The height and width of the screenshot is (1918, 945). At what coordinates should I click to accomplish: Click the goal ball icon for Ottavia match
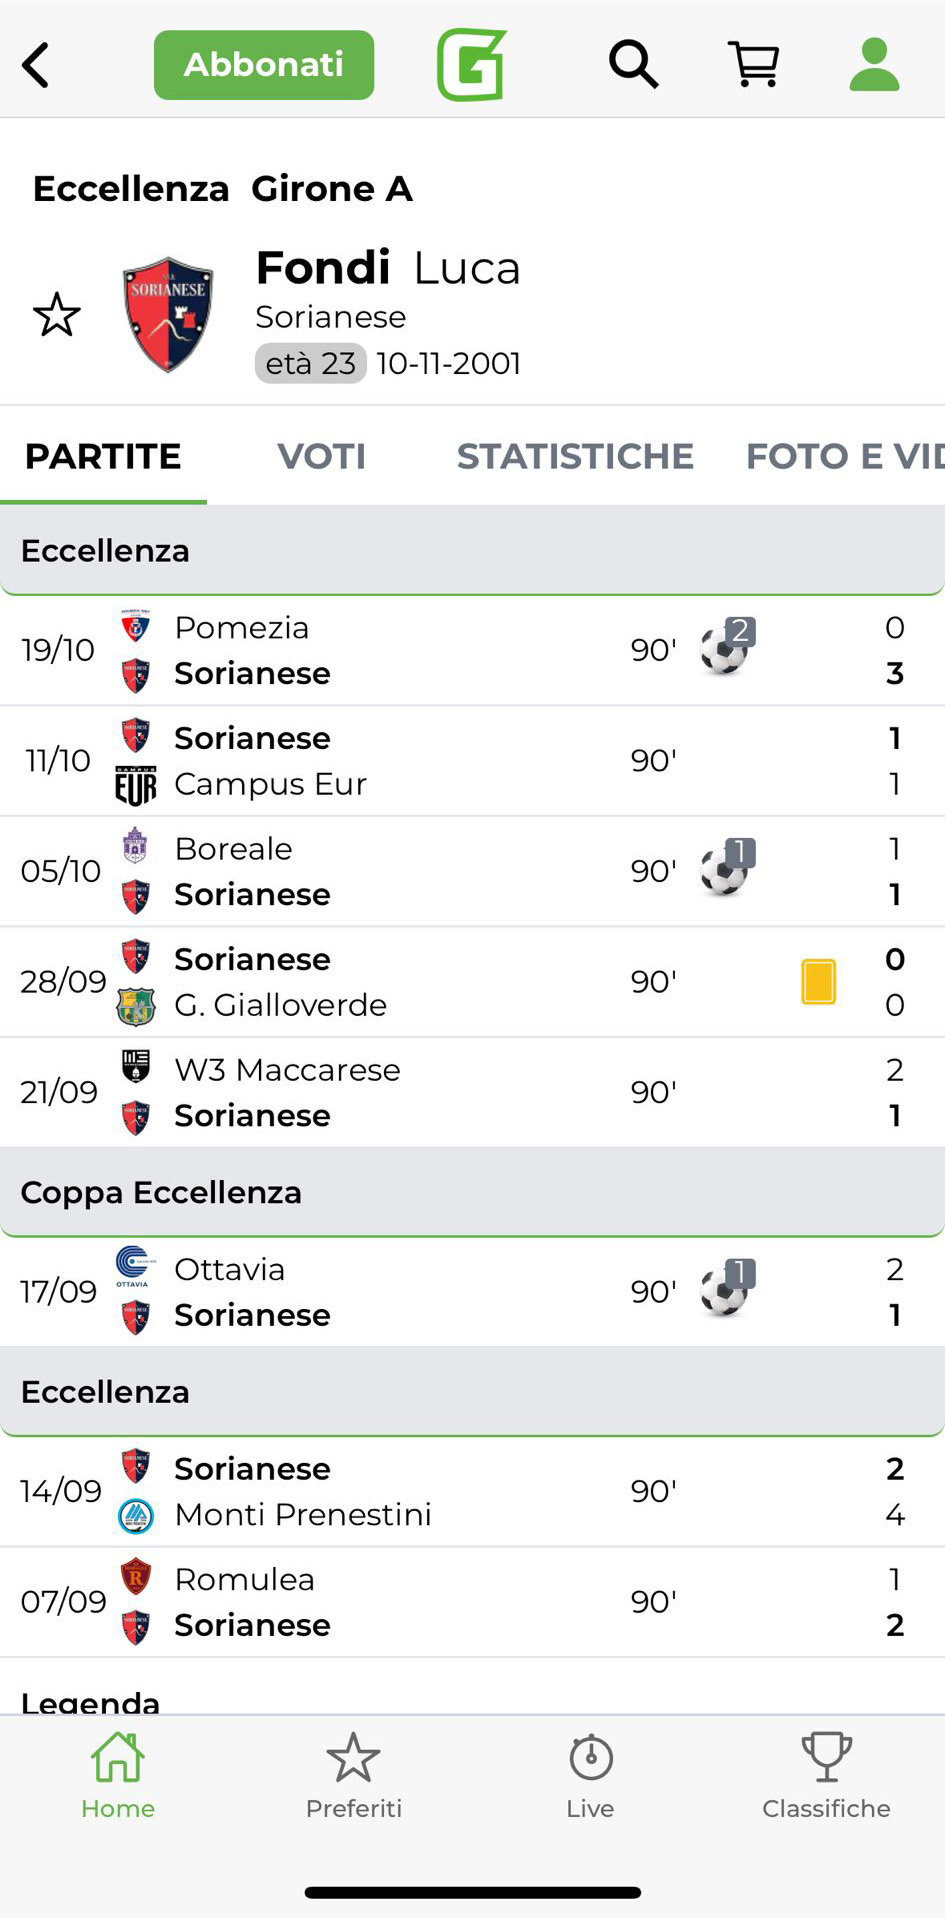pyautogui.click(x=726, y=1290)
